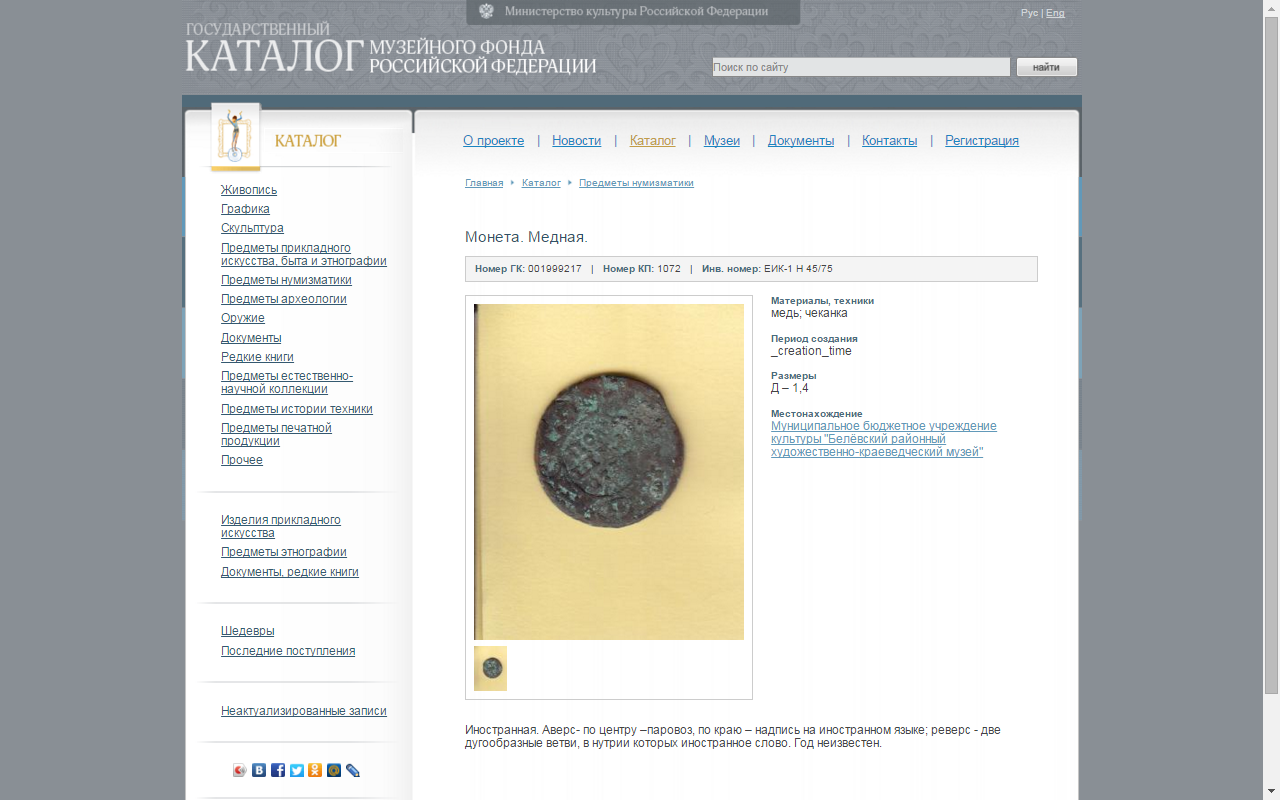Share page via VKontakte icon
Viewport: 1280px width, 800px height.
(x=259, y=770)
